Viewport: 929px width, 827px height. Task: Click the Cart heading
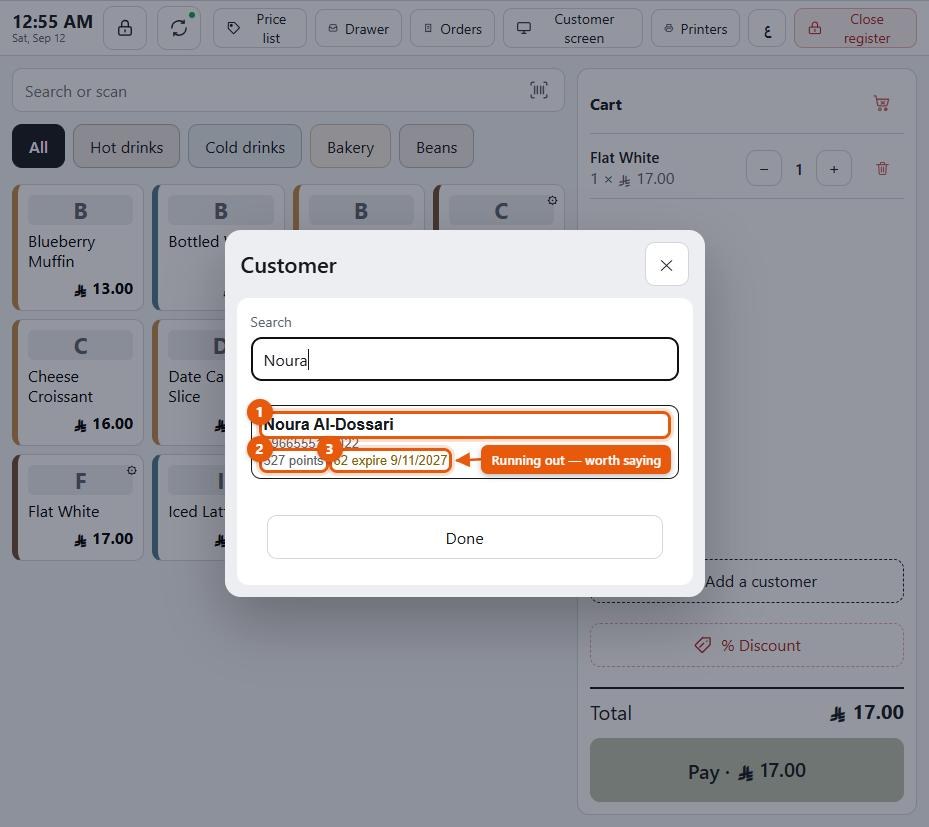(x=606, y=104)
